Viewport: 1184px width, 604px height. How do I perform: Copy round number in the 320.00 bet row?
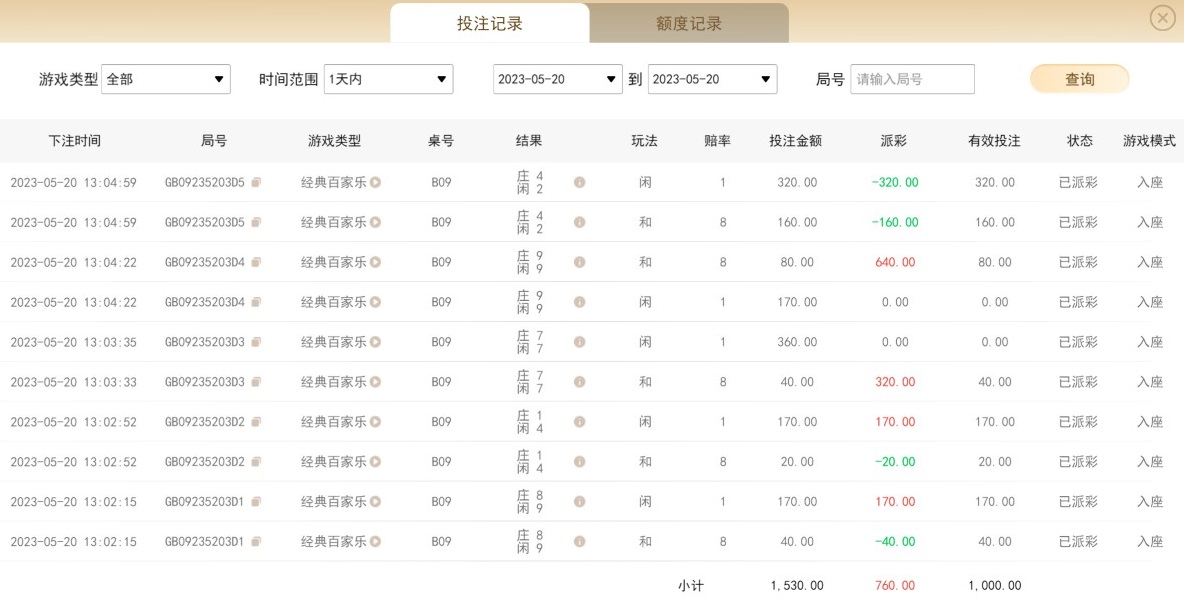pyautogui.click(x=256, y=183)
